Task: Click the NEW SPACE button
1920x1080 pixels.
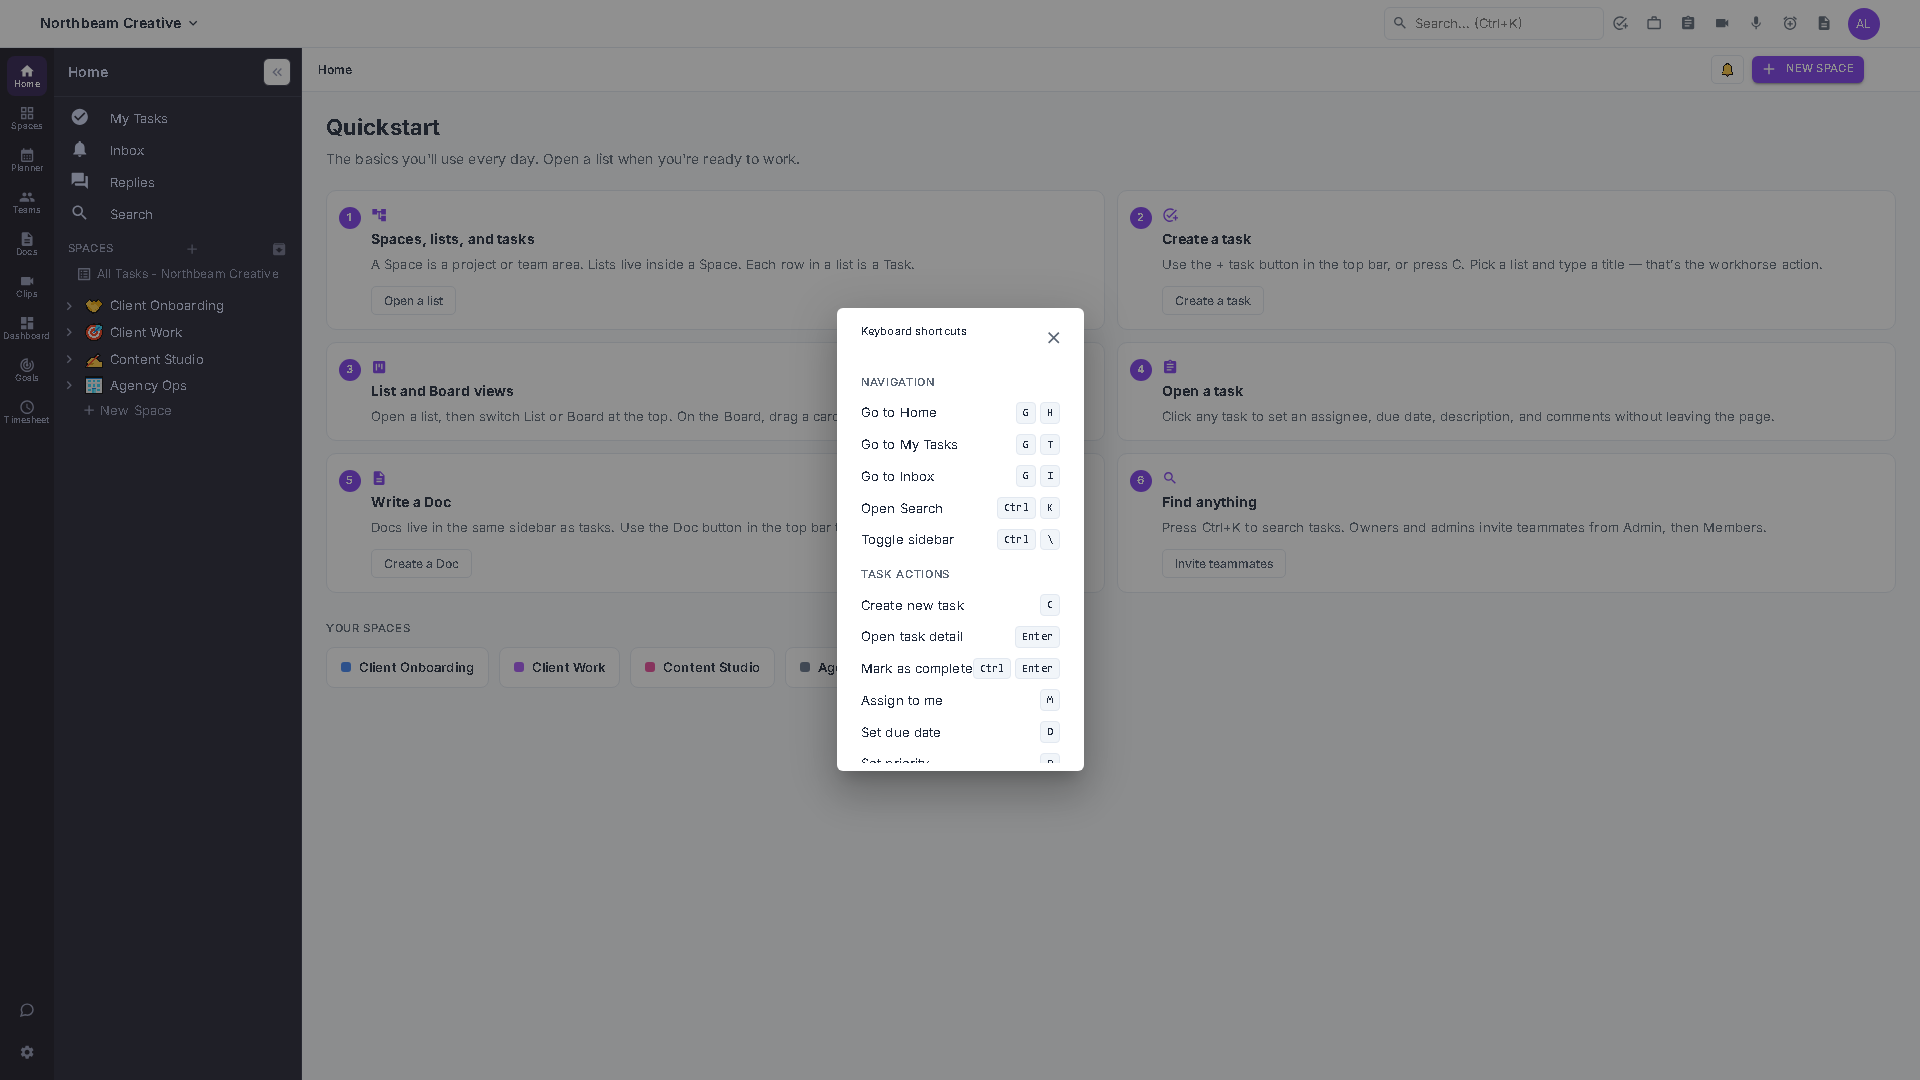Action: pyautogui.click(x=1807, y=69)
